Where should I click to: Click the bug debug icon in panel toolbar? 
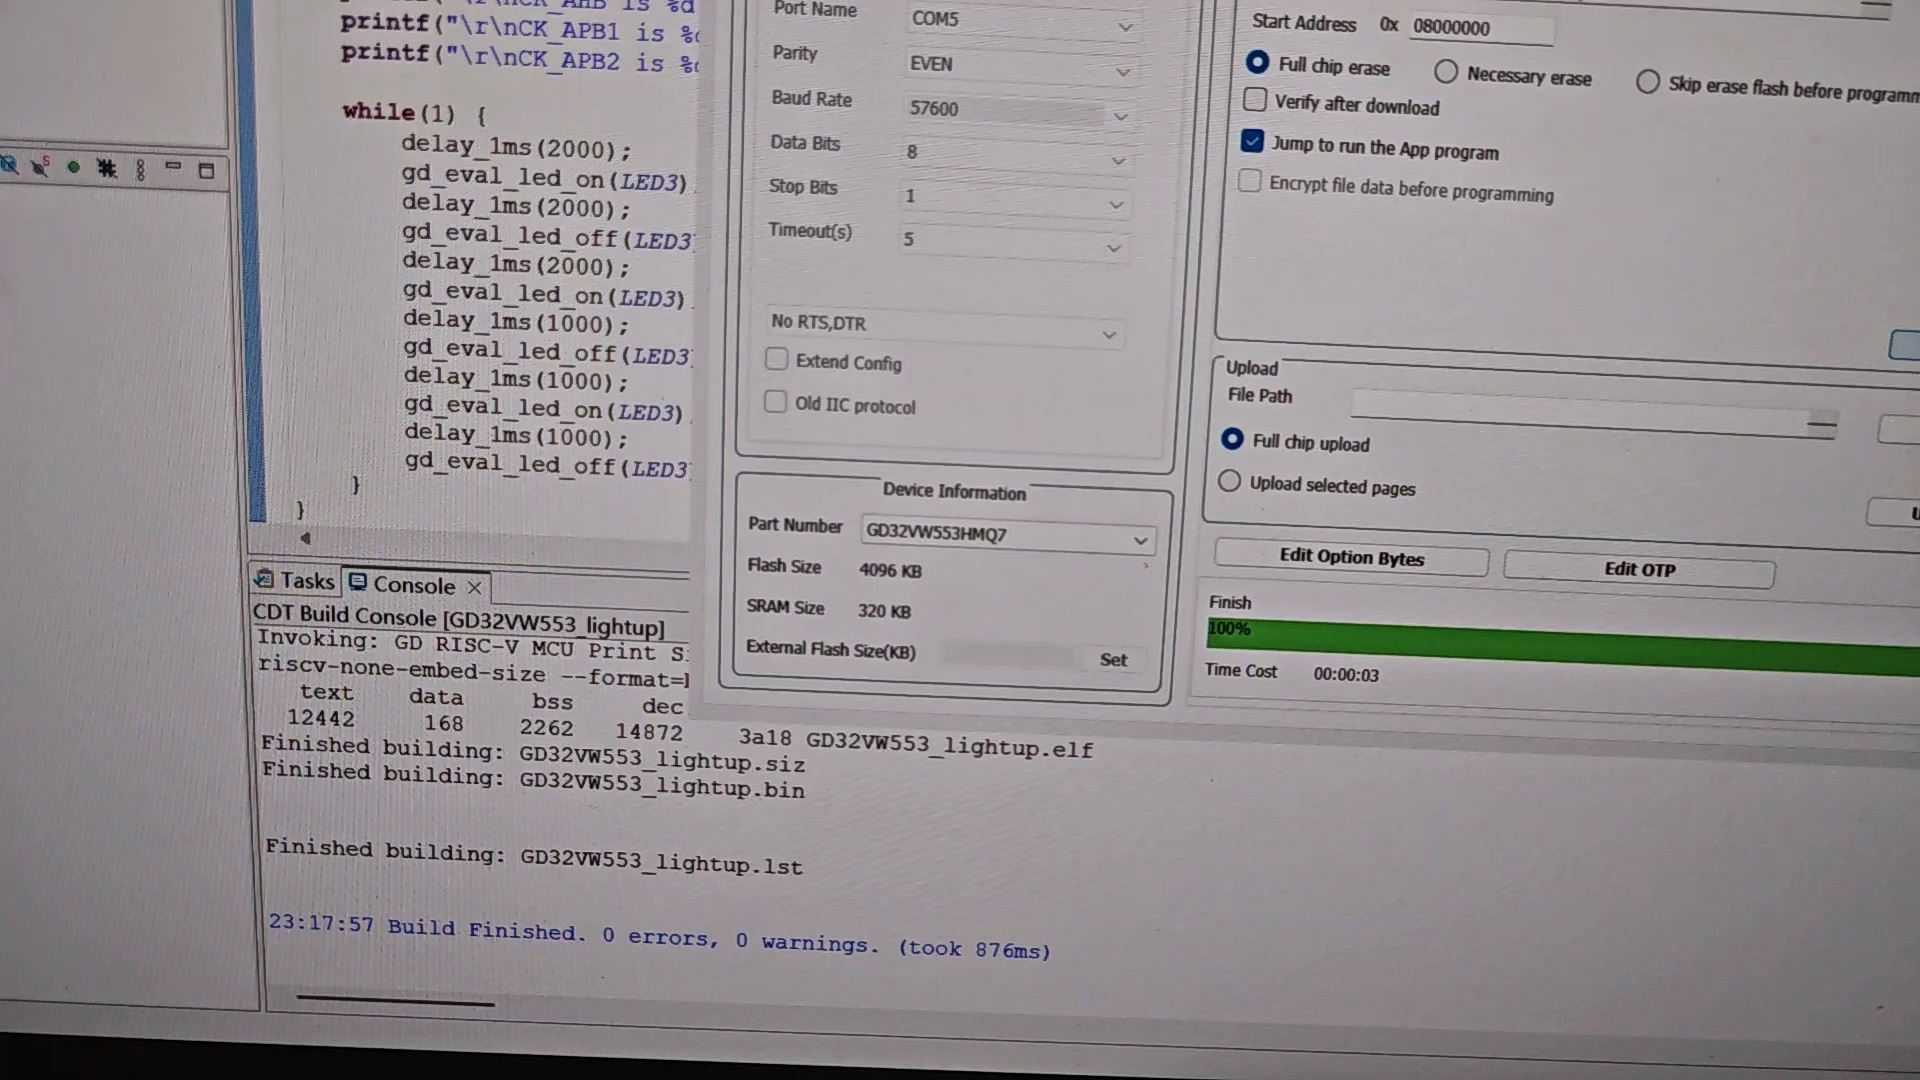pyautogui.click(x=106, y=168)
